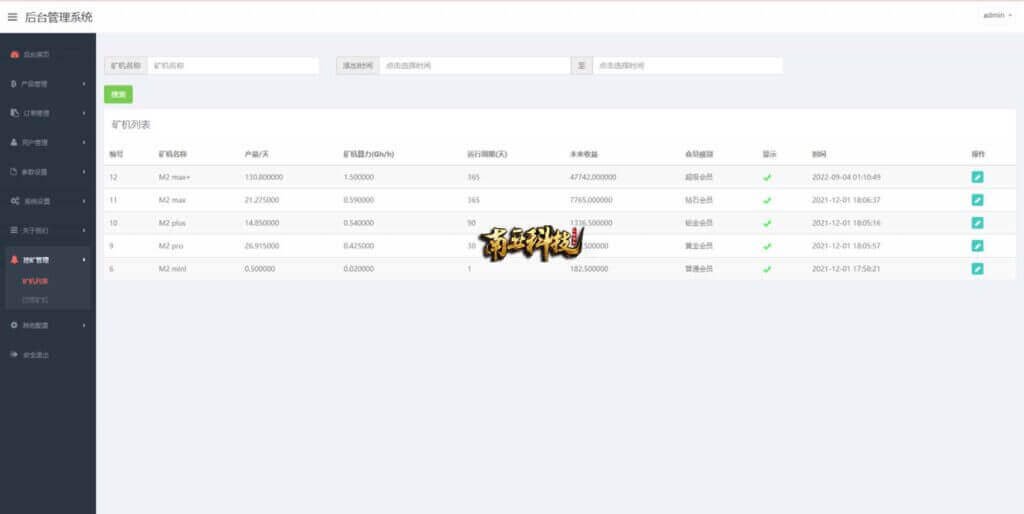This screenshot has height=514, width=1024.
Task: Click edit icon for M2 mini row
Action: click(977, 269)
